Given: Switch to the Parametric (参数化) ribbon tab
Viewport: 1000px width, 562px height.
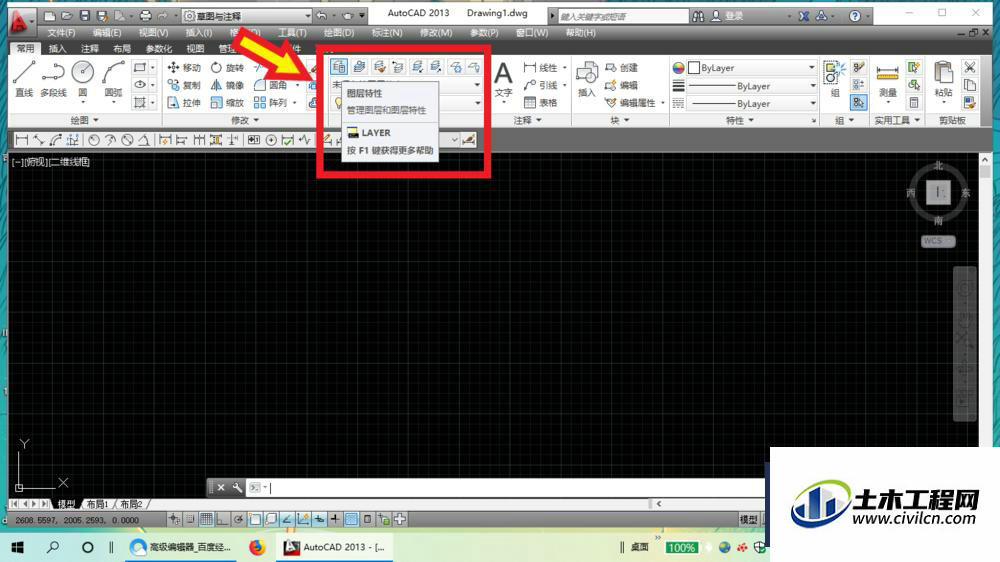Looking at the screenshot, I should click(x=158, y=48).
